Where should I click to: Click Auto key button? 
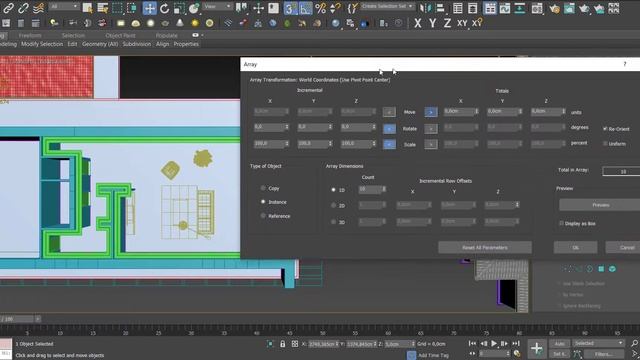559,344
